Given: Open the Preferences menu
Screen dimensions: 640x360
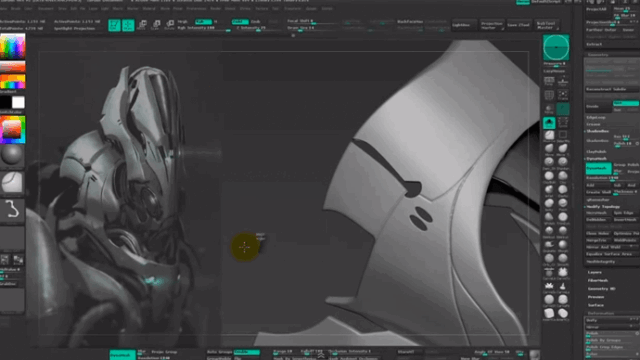Looking at the screenshot, I should (x=196, y=9).
